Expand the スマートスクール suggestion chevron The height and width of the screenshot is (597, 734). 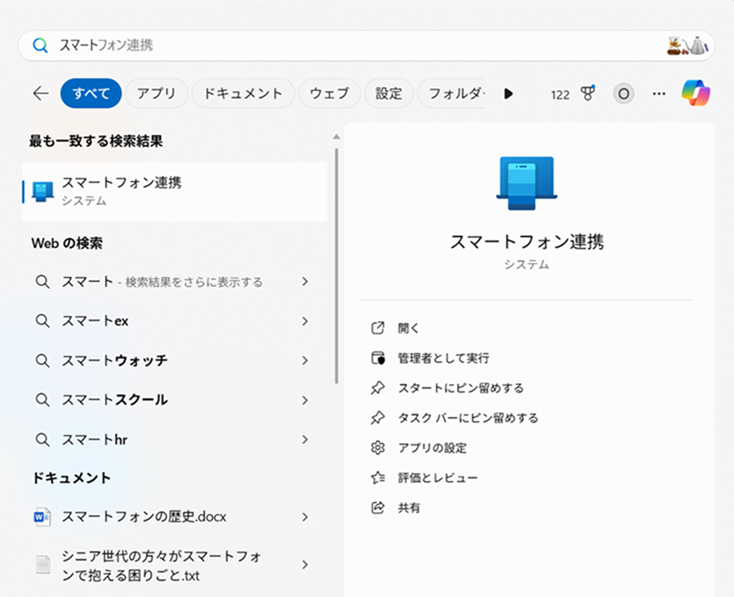305,400
